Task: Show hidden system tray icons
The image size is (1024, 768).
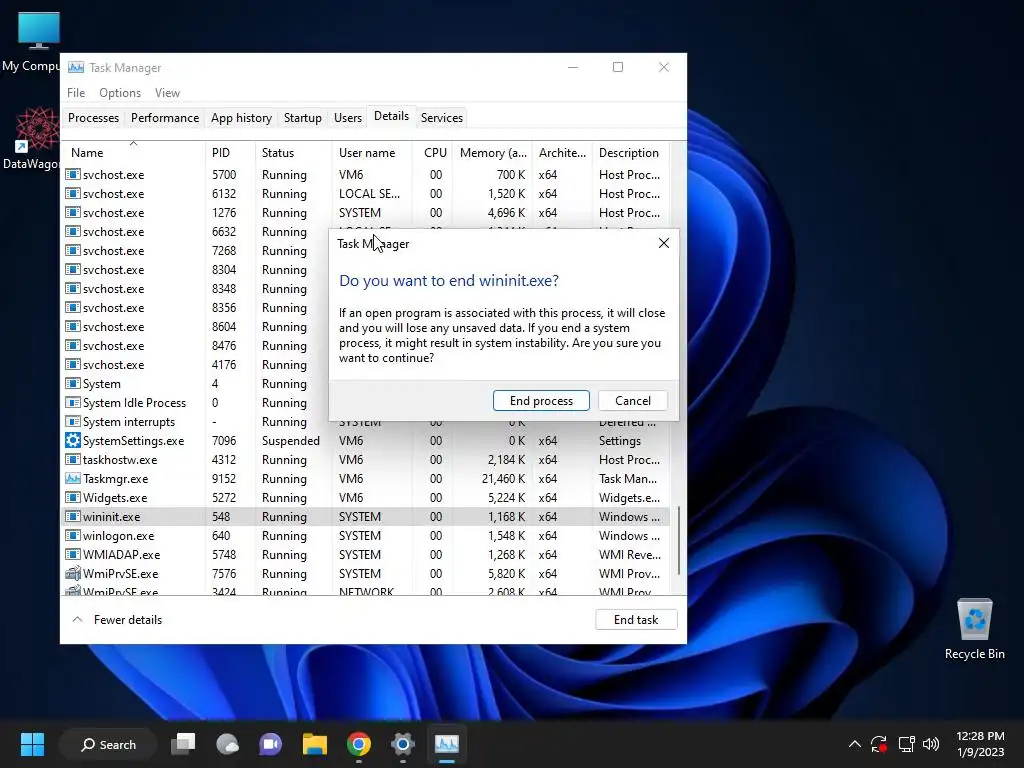Action: click(854, 744)
